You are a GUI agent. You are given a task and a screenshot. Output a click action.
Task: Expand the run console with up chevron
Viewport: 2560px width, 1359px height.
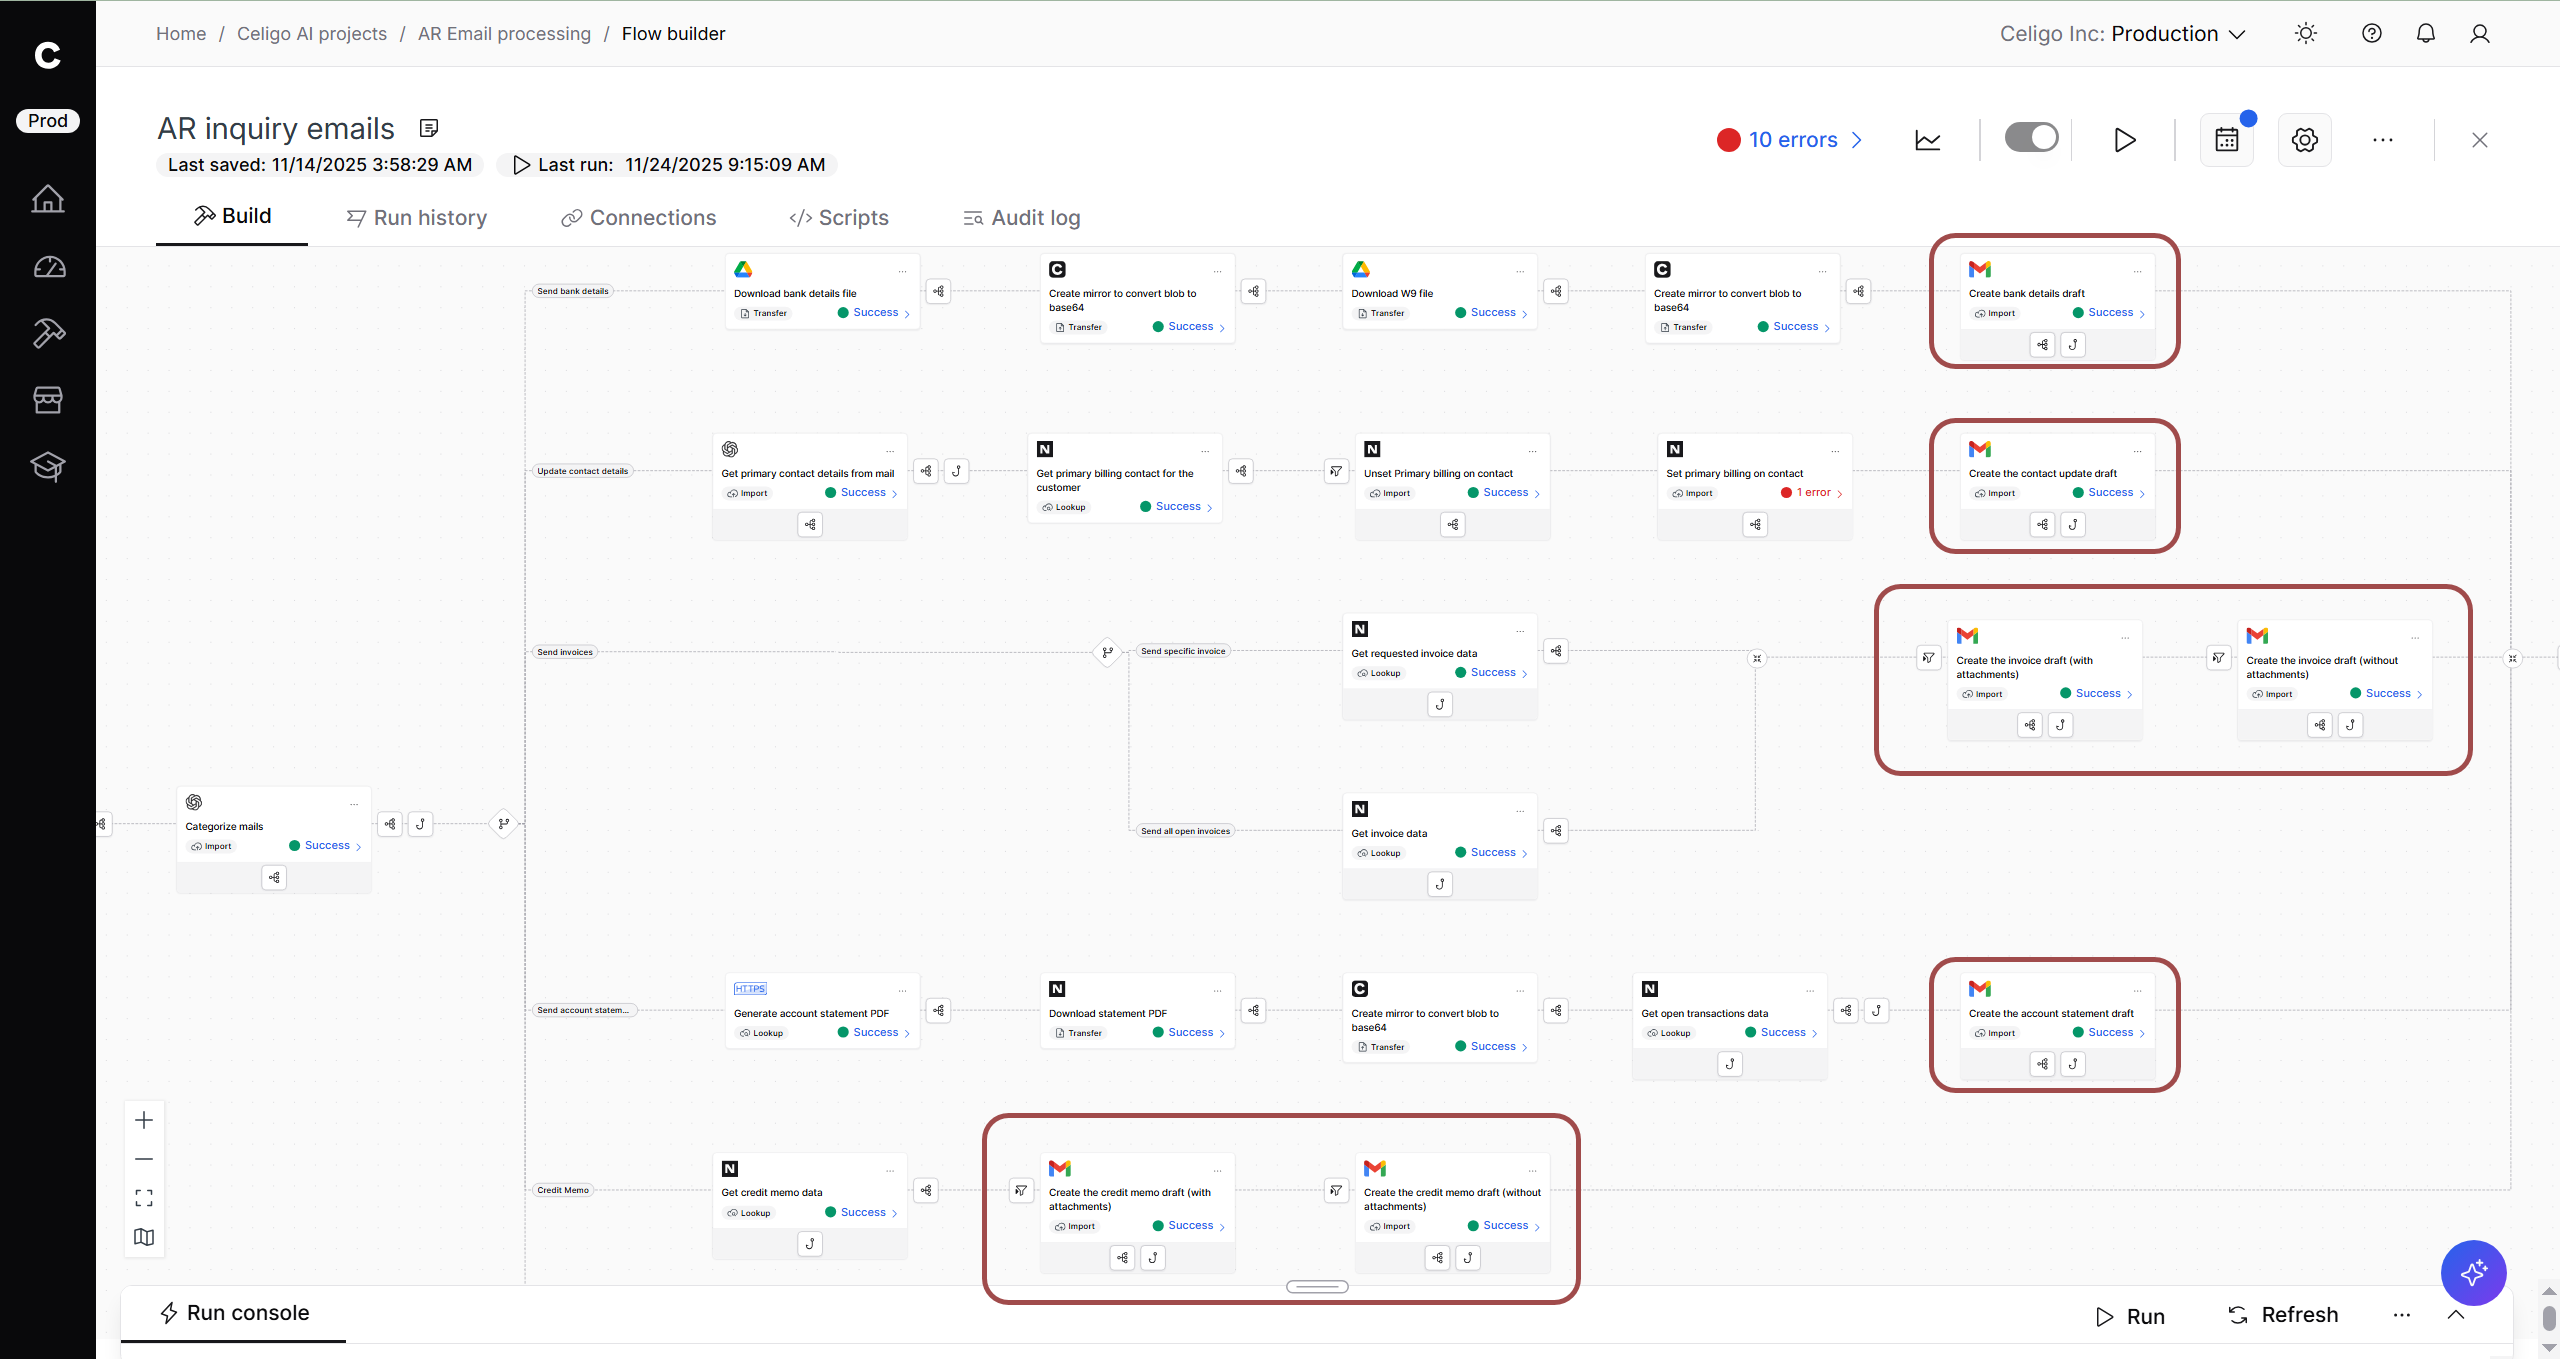[2455, 1315]
